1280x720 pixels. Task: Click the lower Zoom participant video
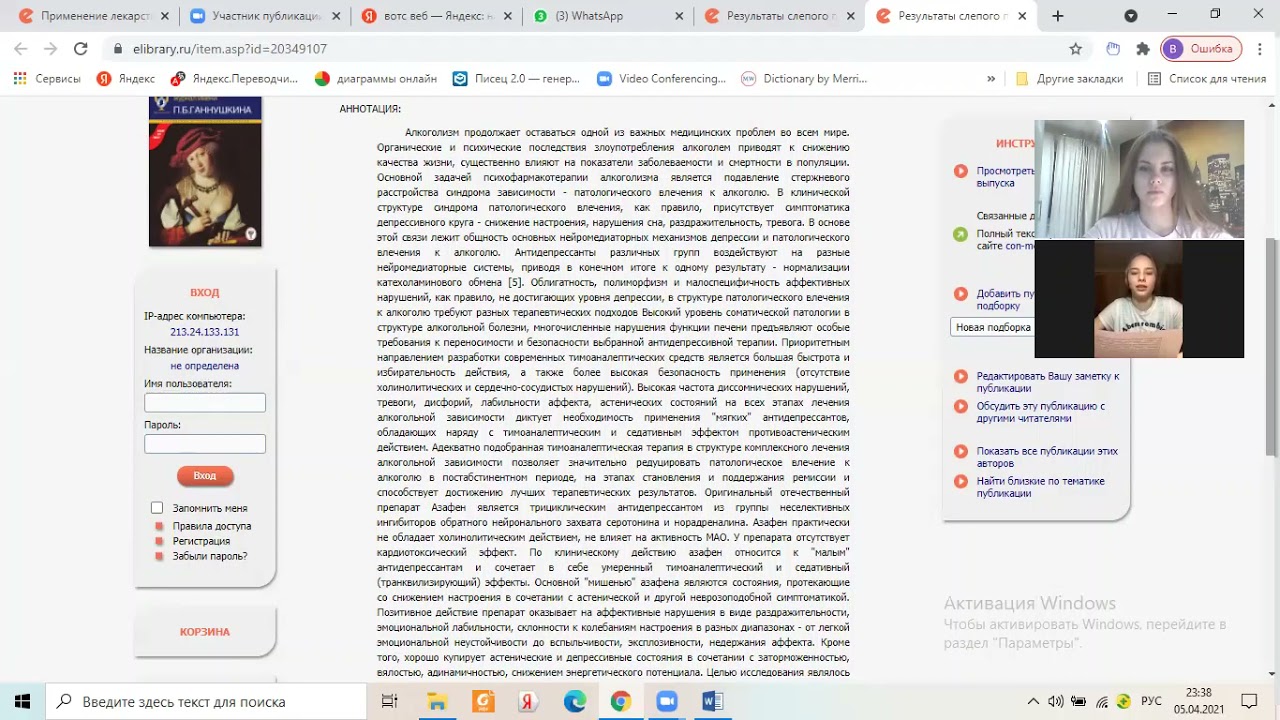1139,299
